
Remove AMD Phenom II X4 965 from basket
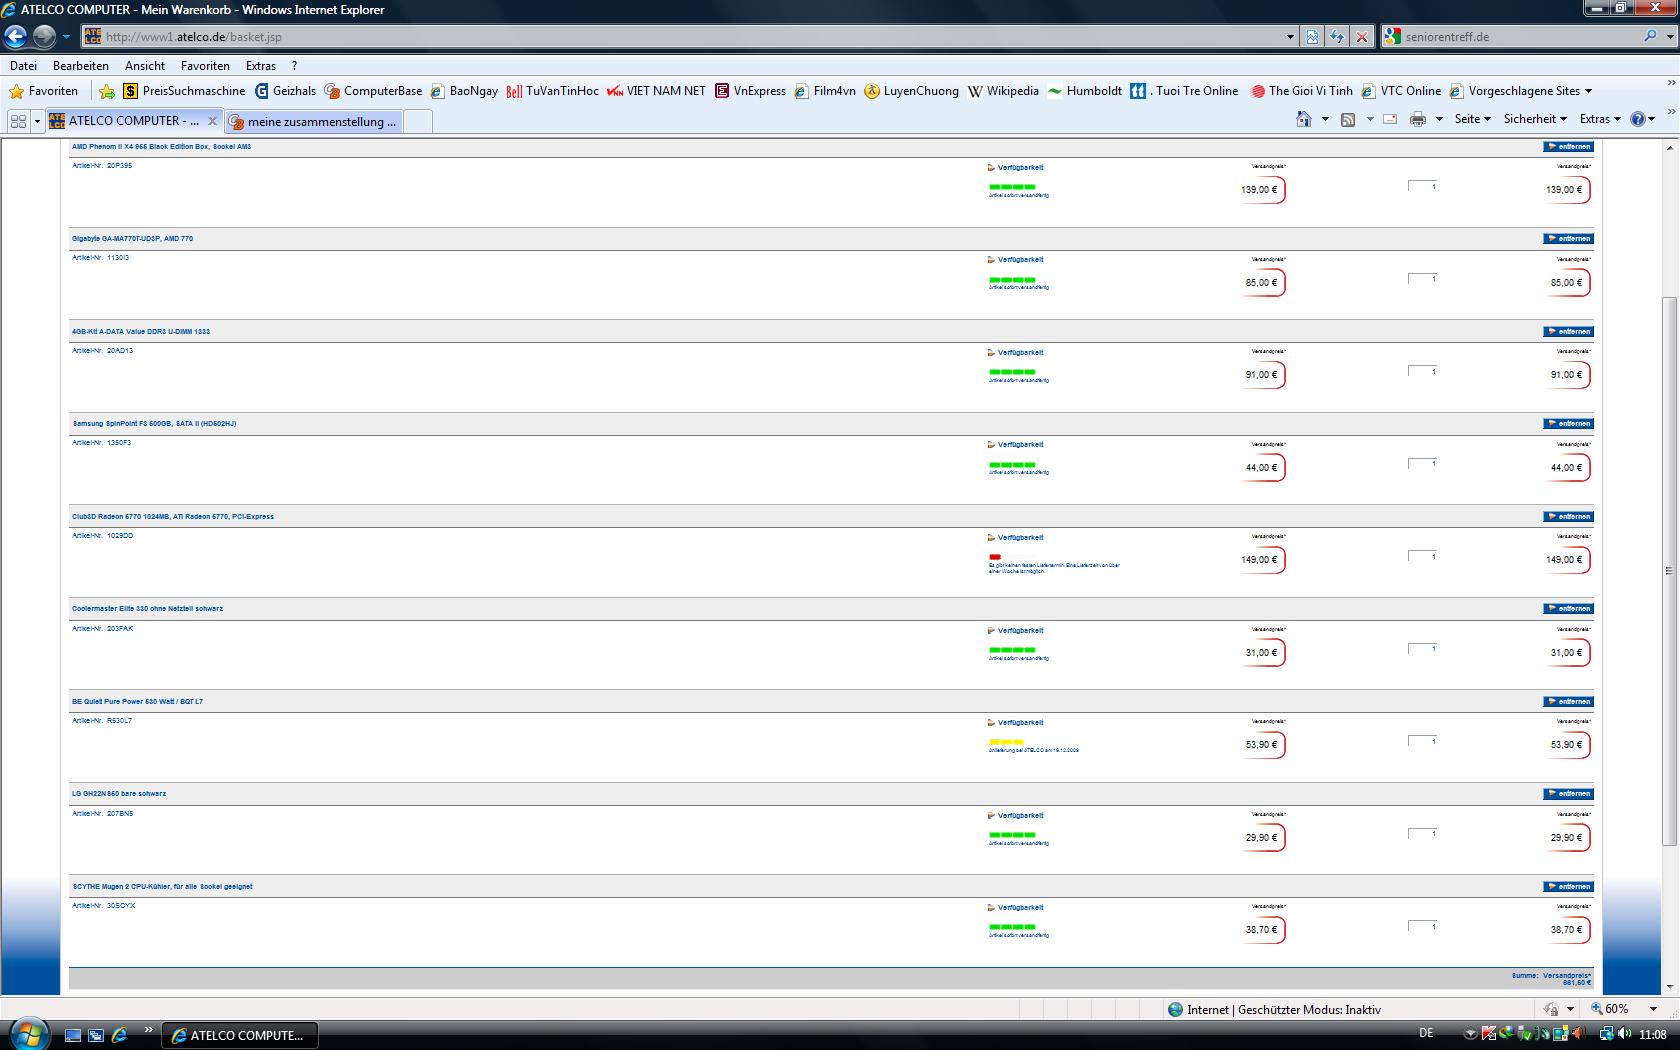point(1568,147)
